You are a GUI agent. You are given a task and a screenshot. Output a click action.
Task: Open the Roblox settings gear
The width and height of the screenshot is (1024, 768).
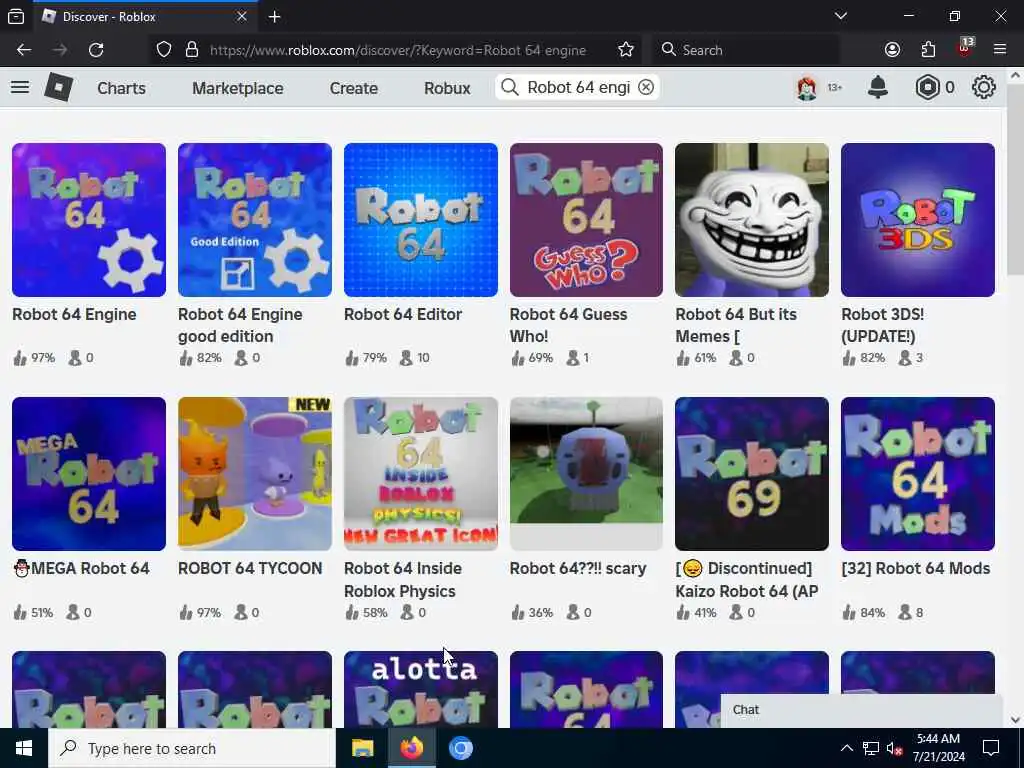pos(984,87)
